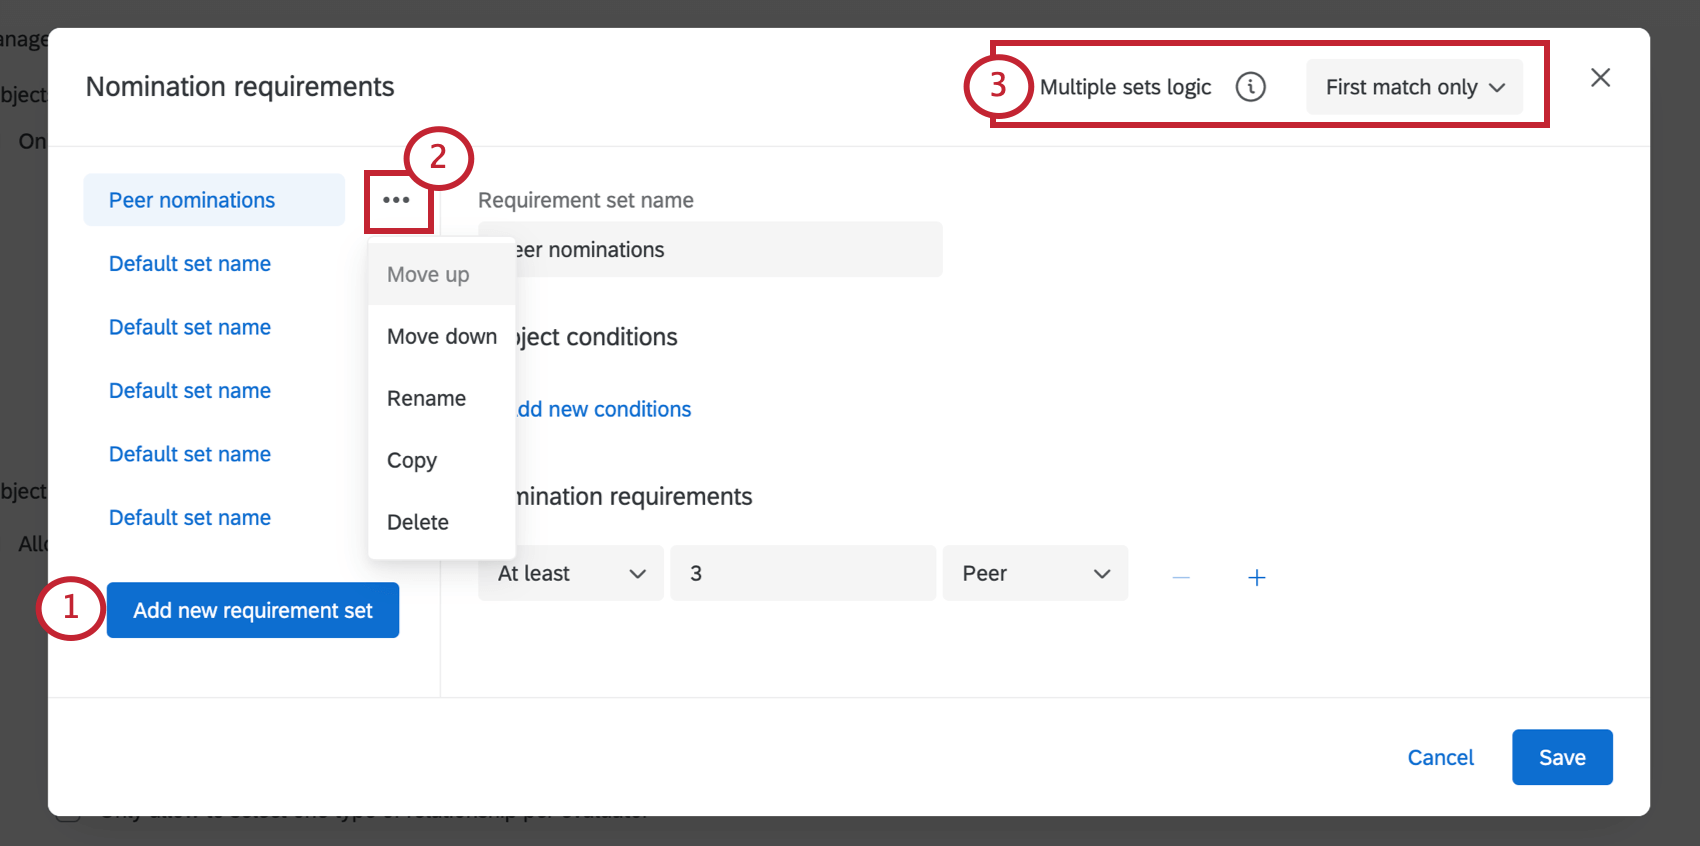Choose Move up from the context menu
This screenshot has width=1700, height=846.
pos(428,275)
